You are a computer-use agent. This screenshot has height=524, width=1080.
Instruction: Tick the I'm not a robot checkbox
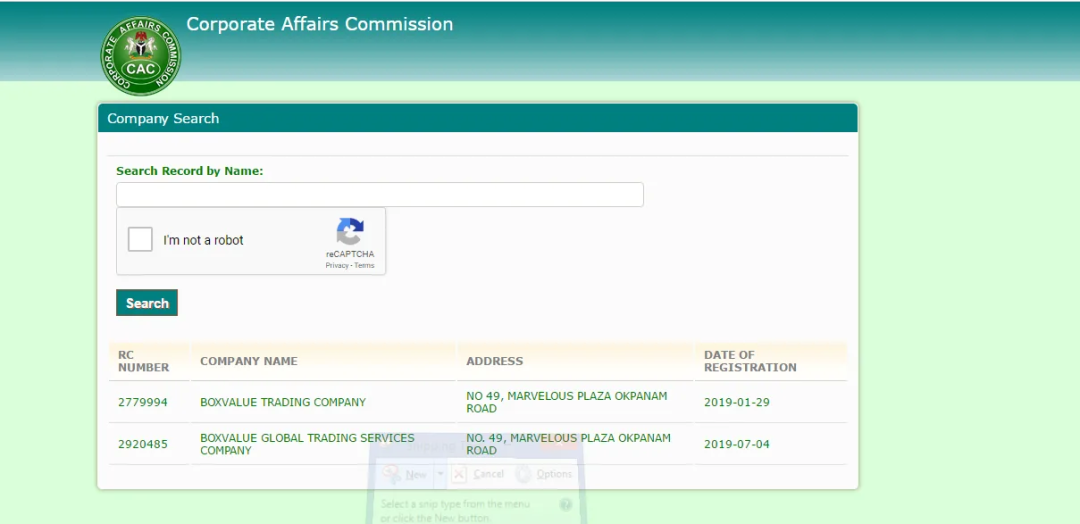141,240
